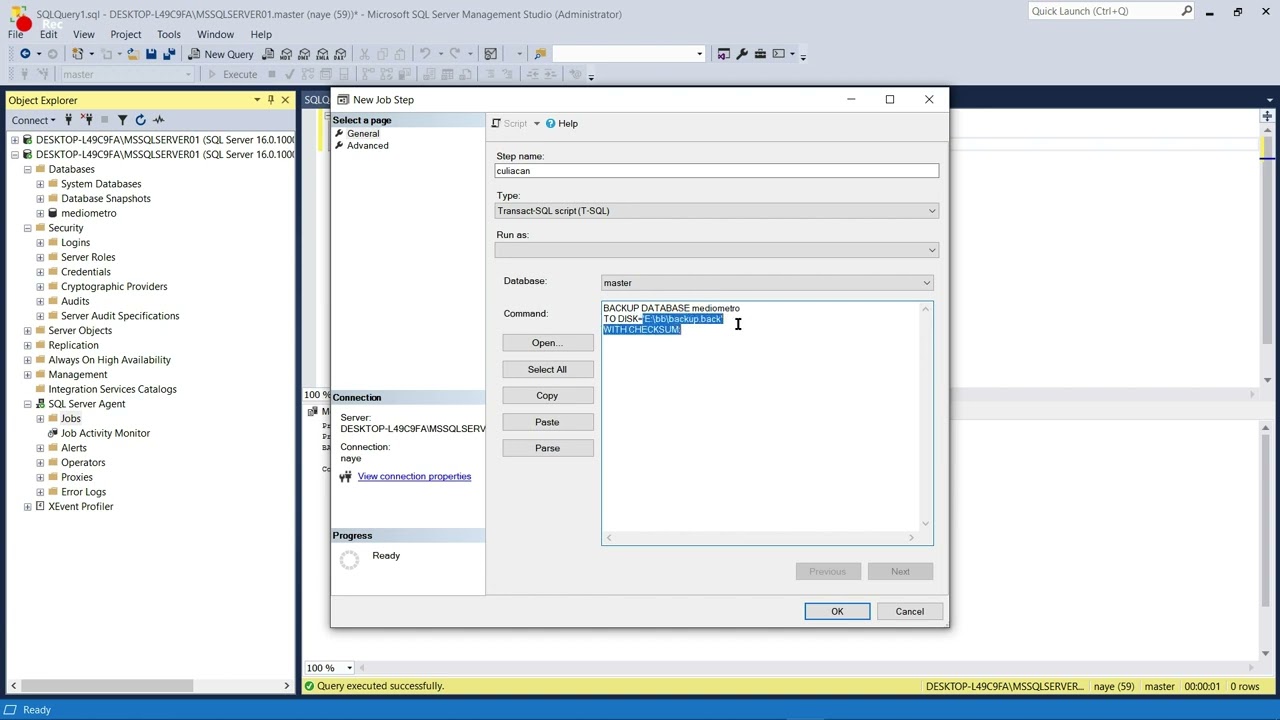Screen dimensions: 1280x720
Task: Click the Find in files icon
Action: 540,54
